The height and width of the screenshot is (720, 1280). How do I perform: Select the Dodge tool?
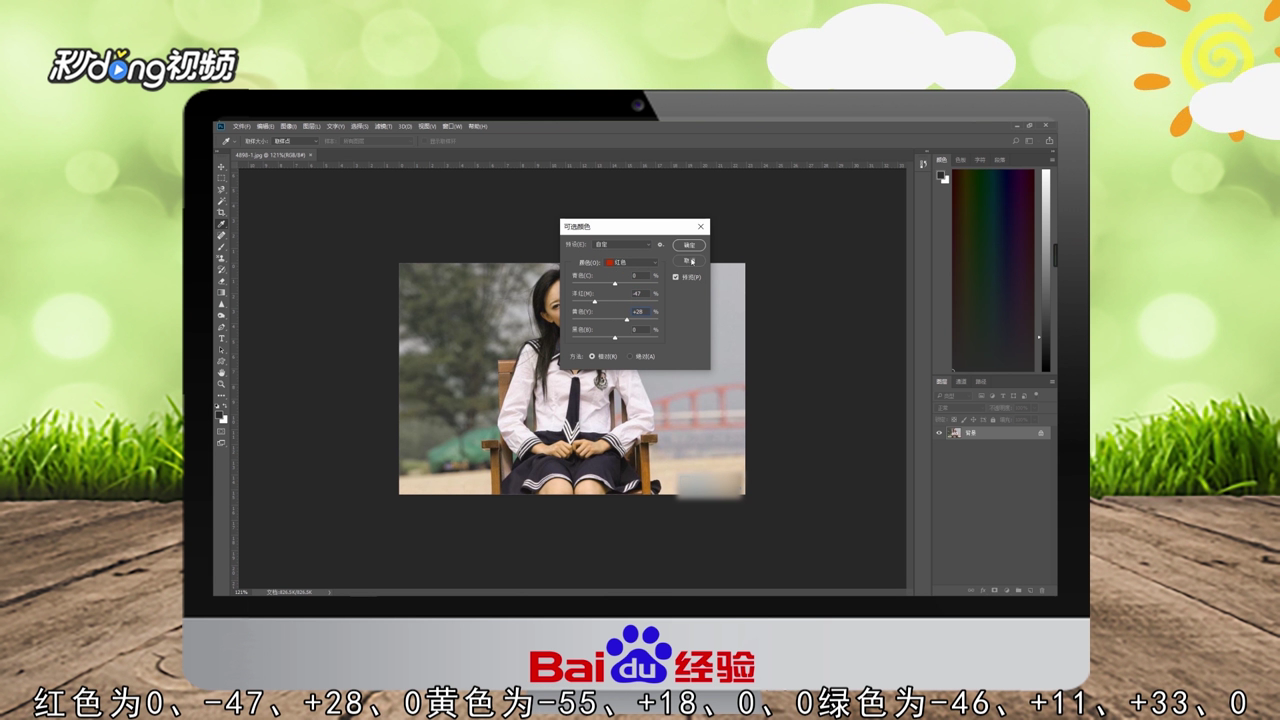[x=223, y=314]
